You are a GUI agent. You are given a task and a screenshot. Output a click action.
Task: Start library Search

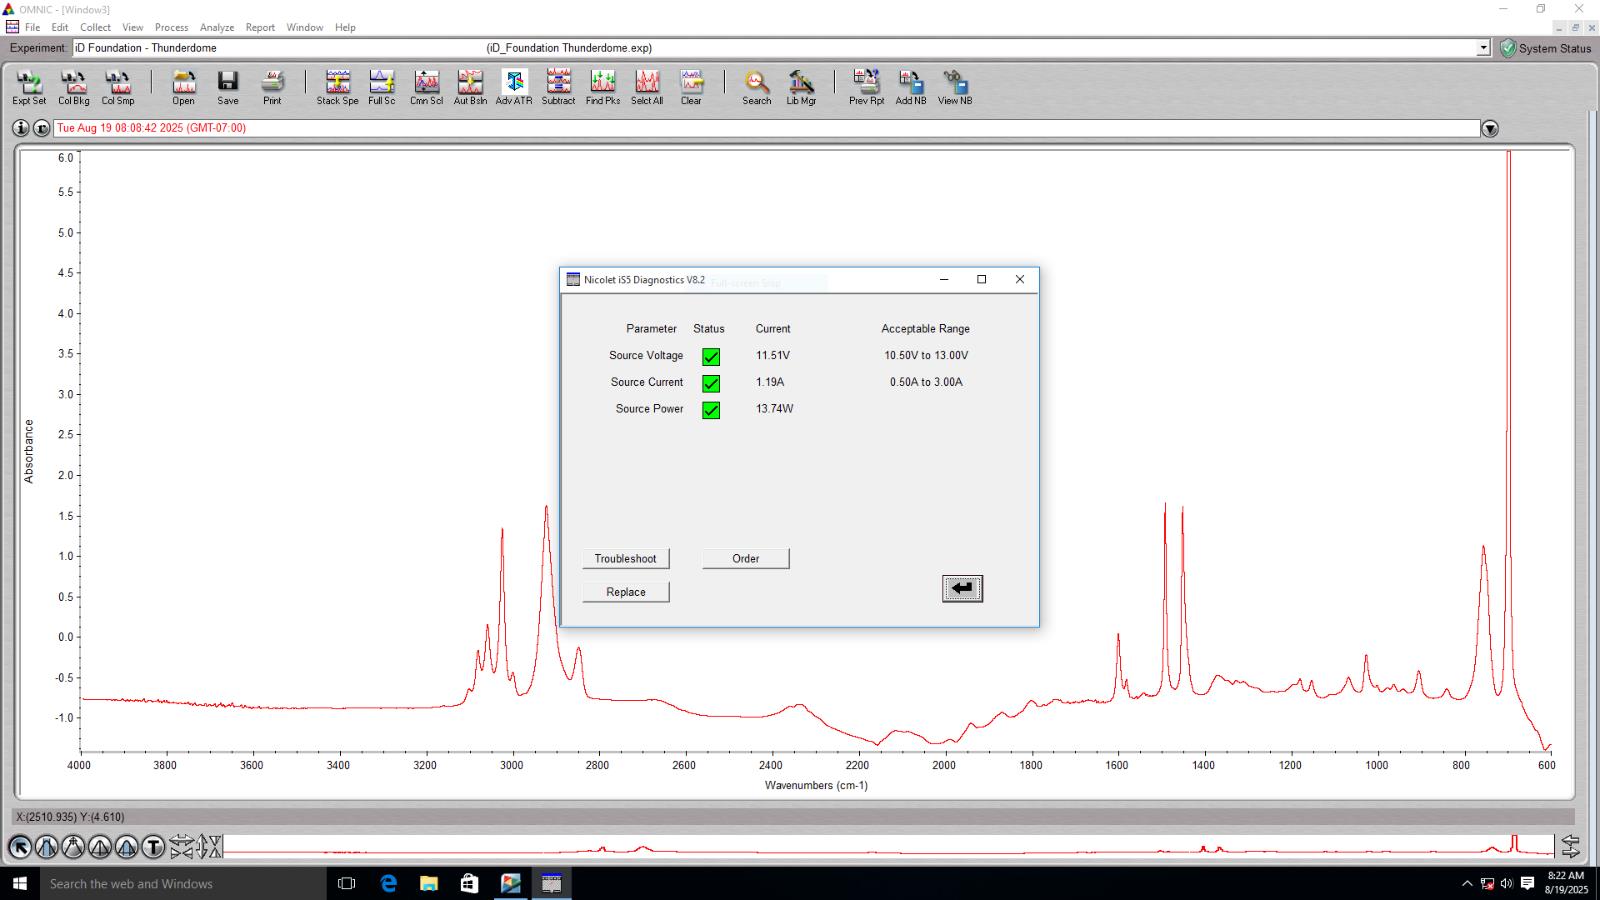point(757,87)
